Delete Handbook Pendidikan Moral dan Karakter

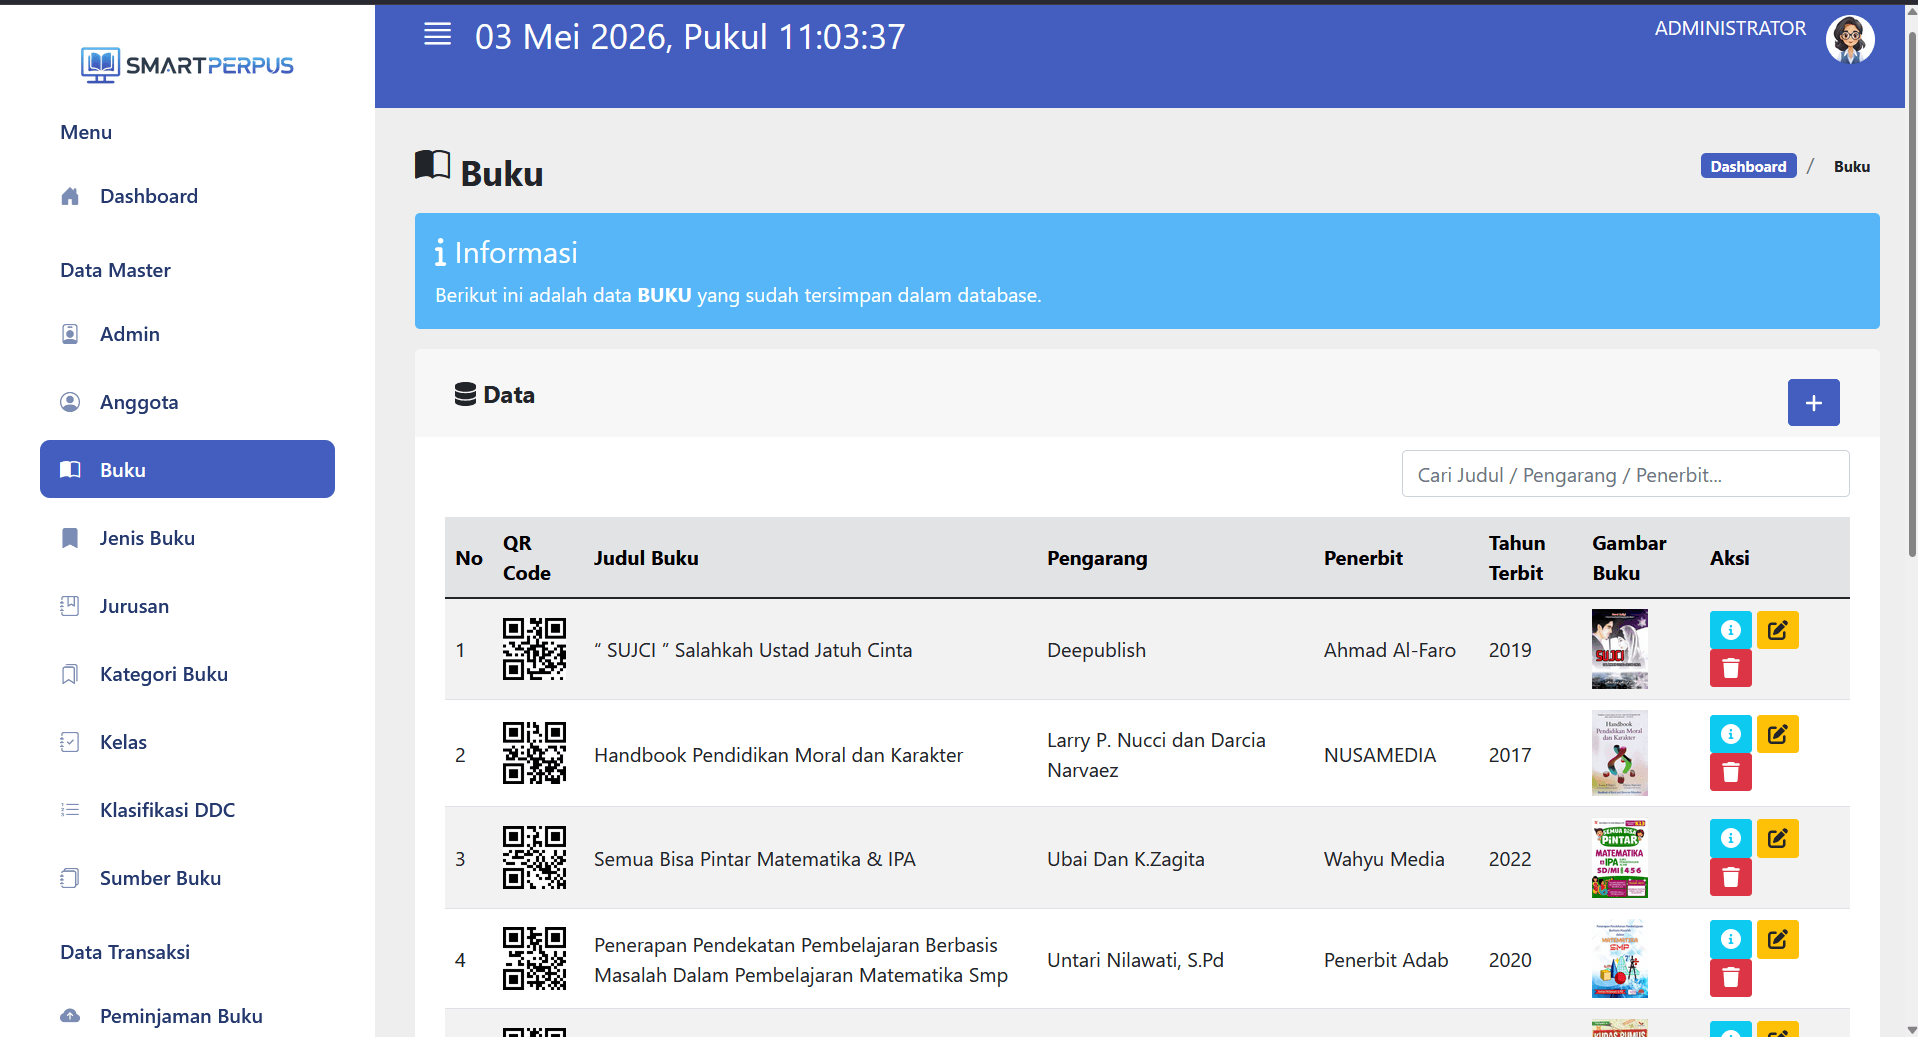(1730, 772)
